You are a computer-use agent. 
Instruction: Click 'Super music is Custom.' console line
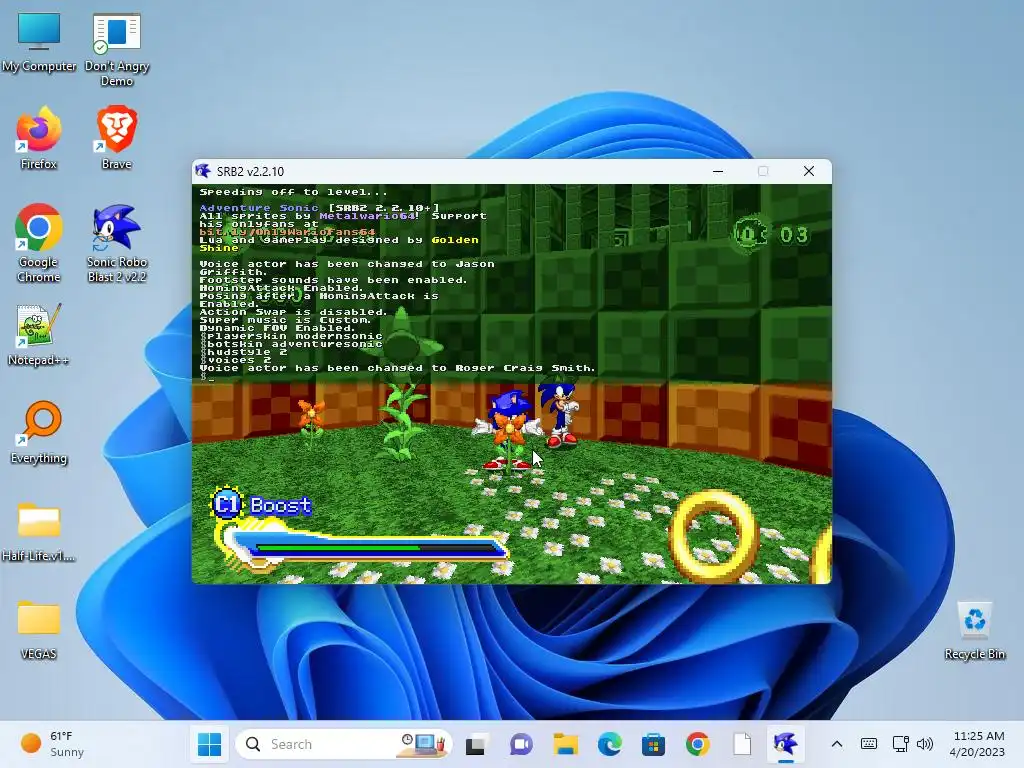285,320
